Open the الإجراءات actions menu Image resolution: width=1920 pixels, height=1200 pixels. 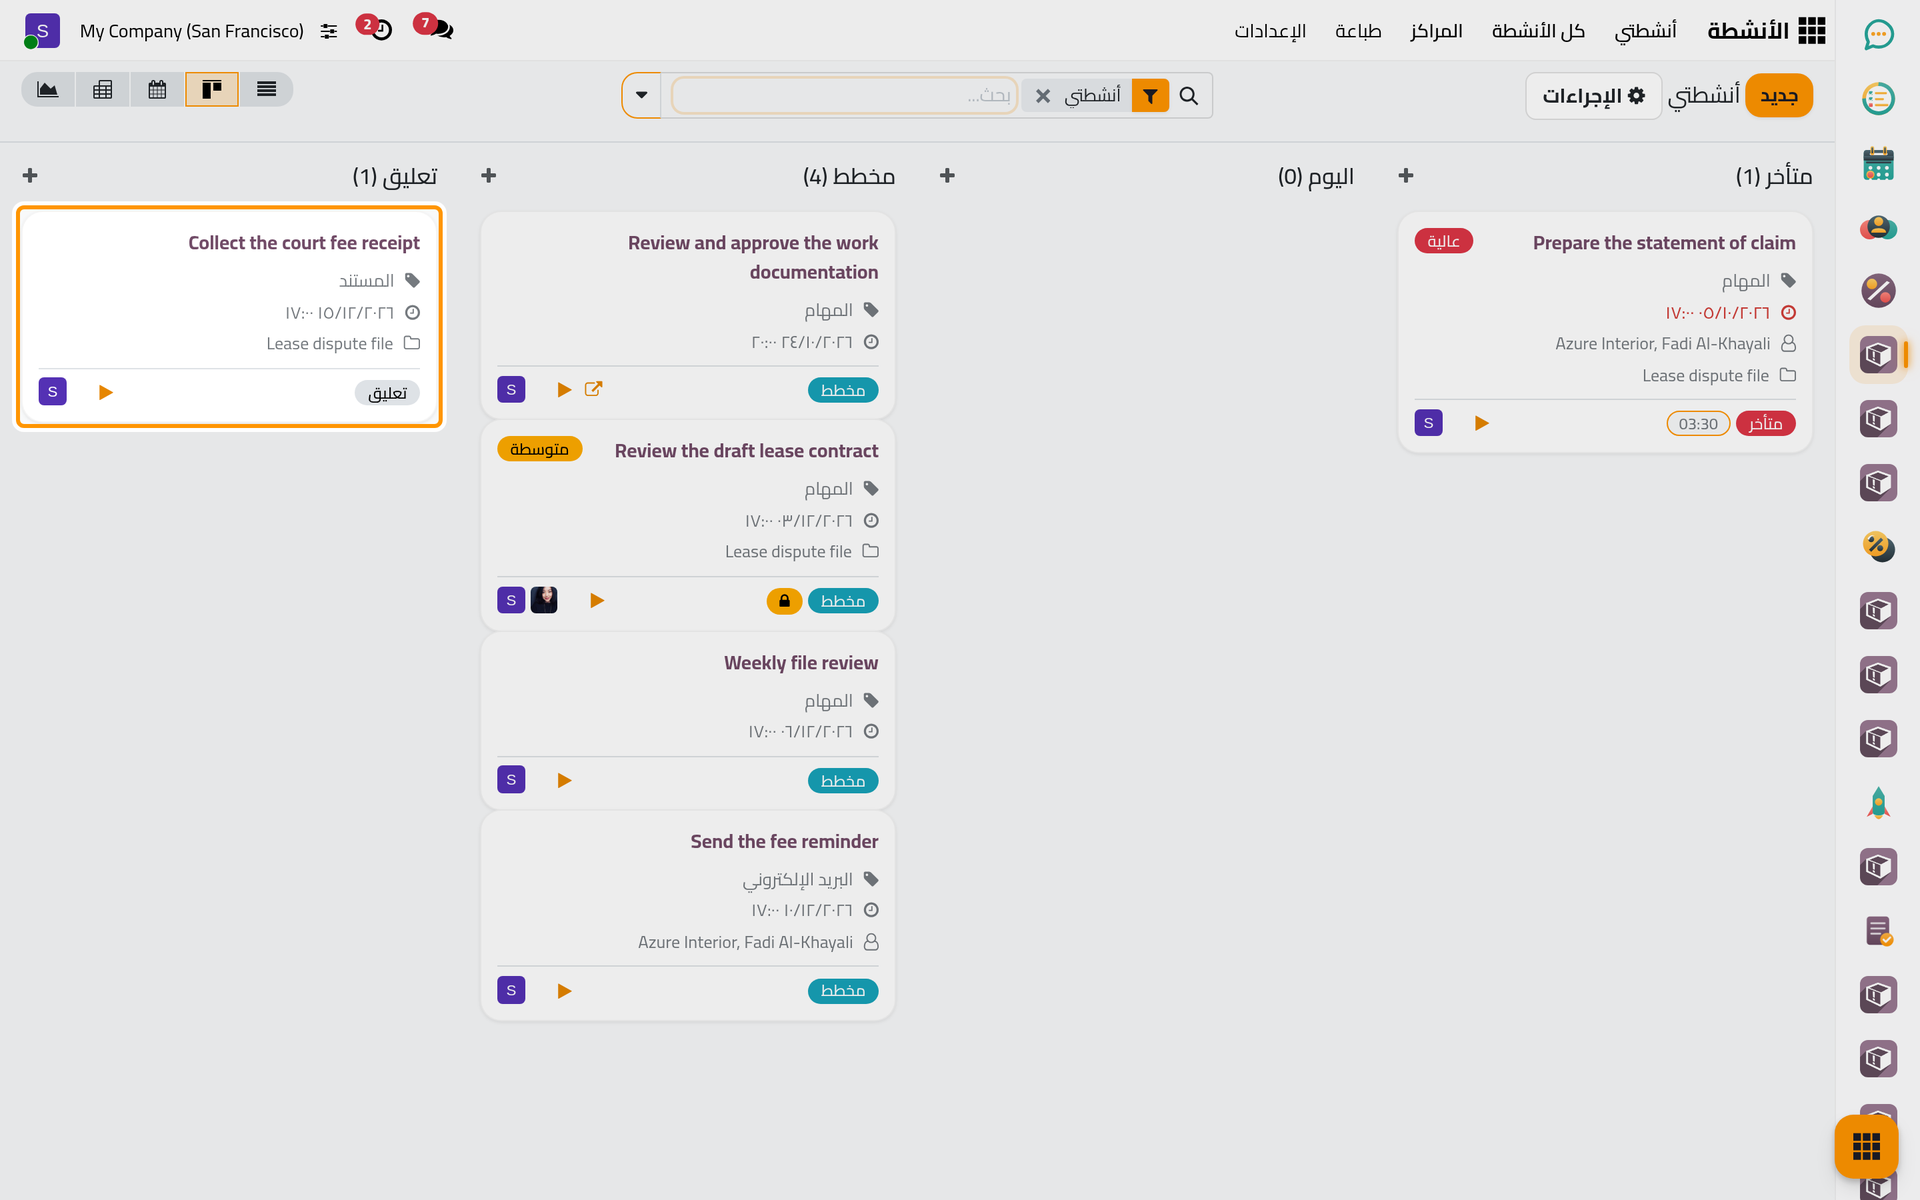(x=1593, y=96)
